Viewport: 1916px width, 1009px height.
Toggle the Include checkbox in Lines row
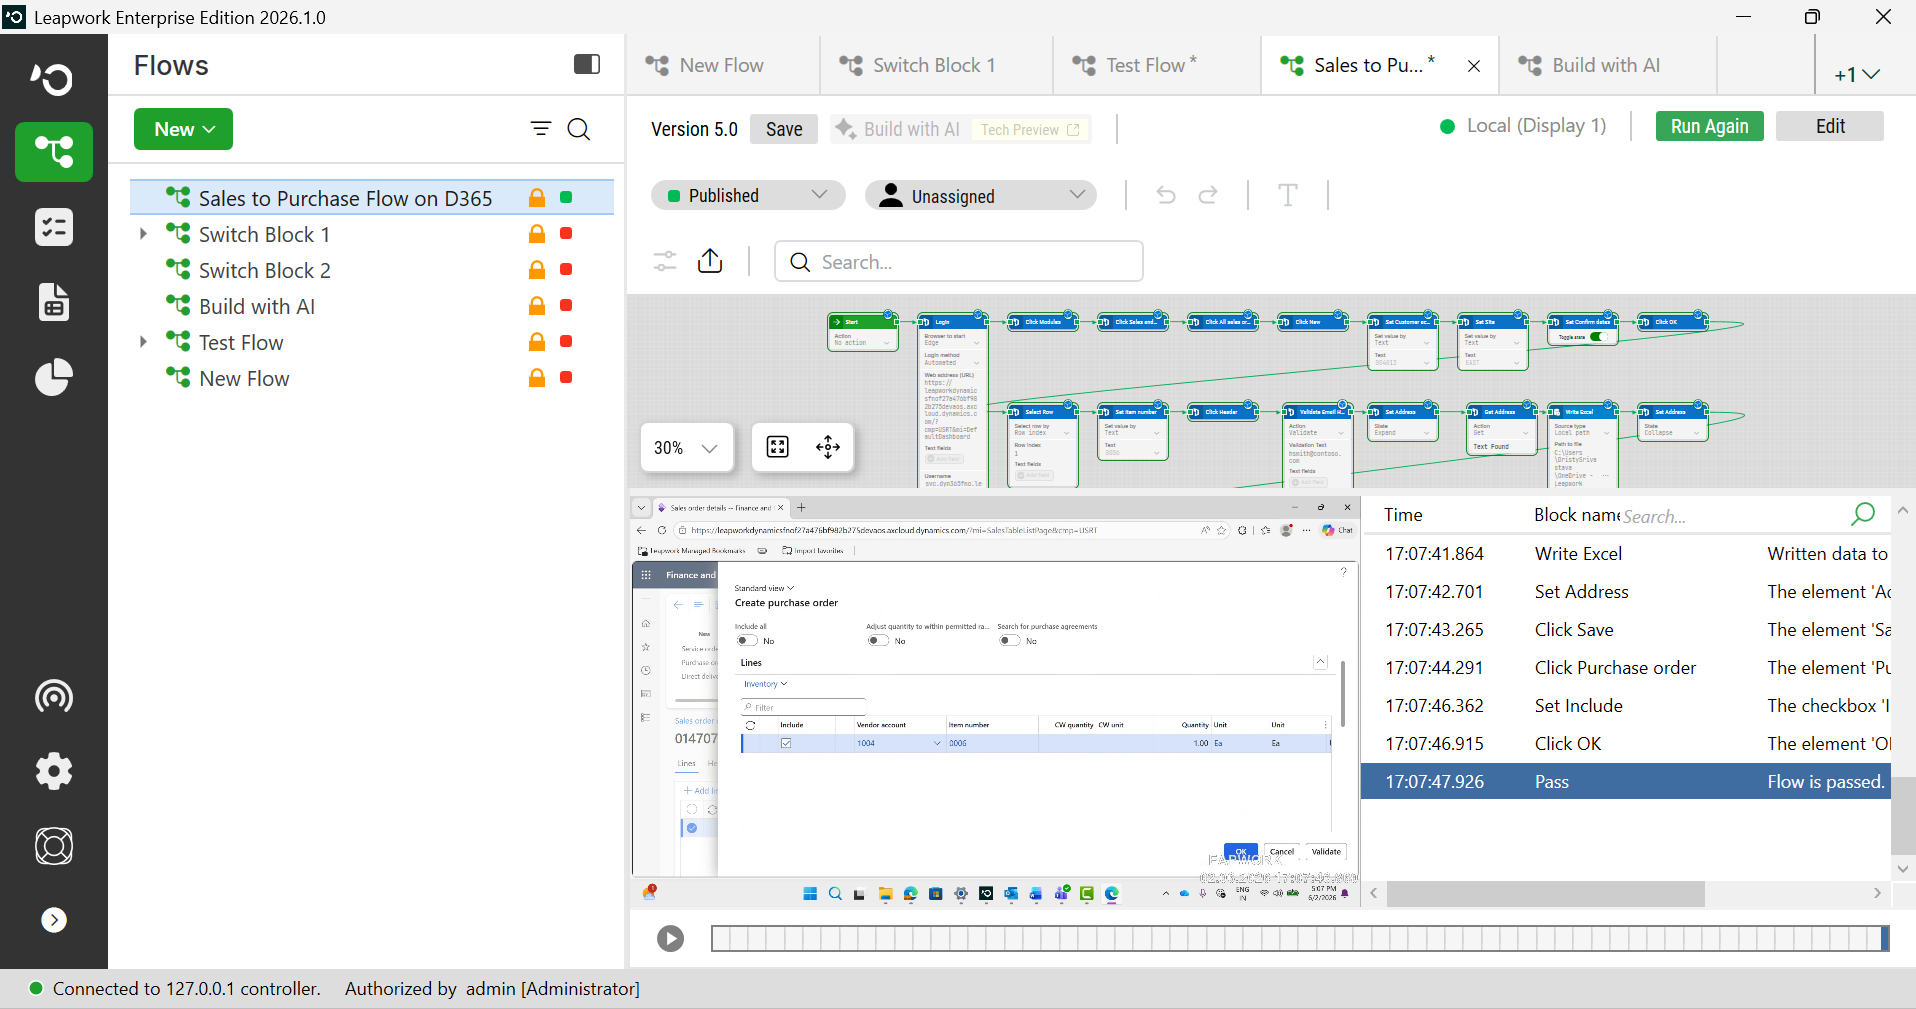(786, 743)
